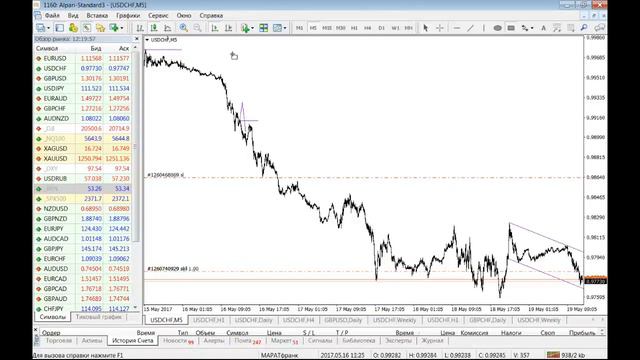
Task: Open the Журнал terminal tab
Action: coord(432,340)
